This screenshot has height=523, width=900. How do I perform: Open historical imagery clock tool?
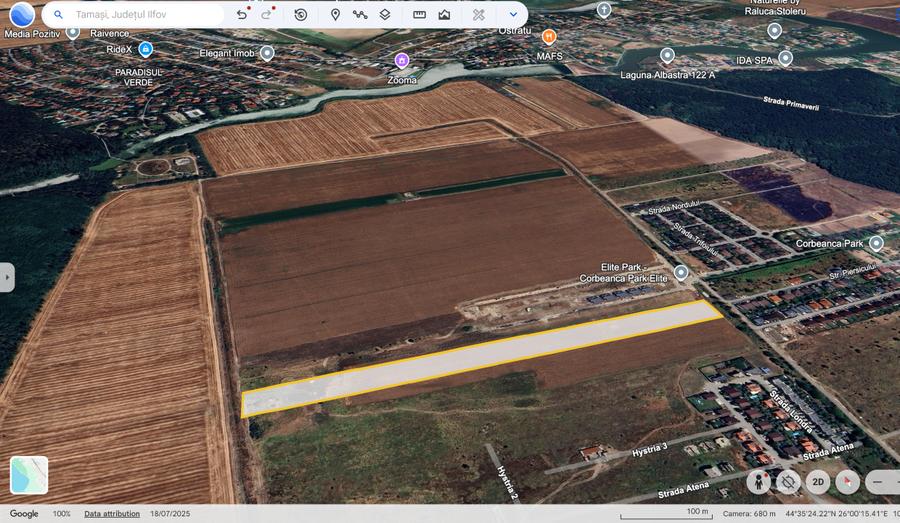(301, 14)
